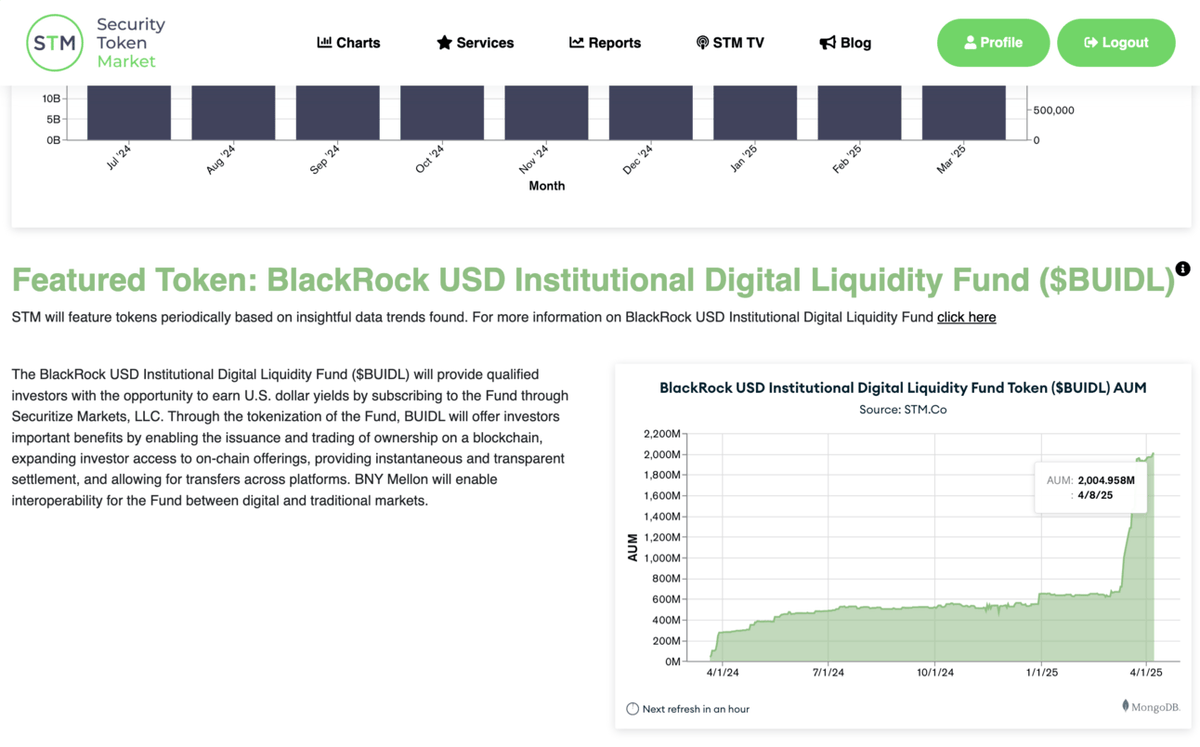Open the Charts menu

point(348,42)
